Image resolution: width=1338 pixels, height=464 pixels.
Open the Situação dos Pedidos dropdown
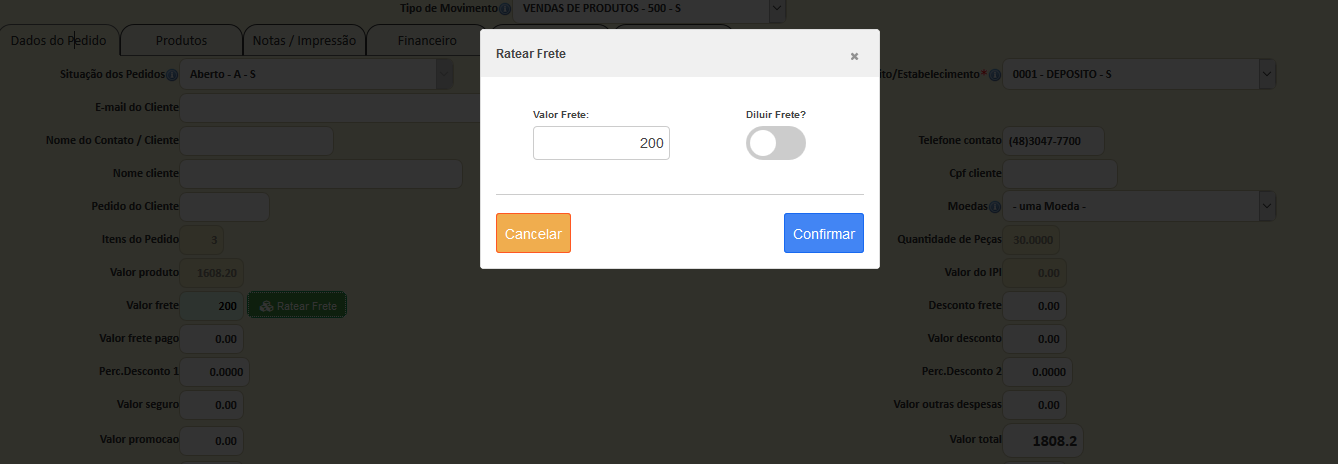coord(445,74)
